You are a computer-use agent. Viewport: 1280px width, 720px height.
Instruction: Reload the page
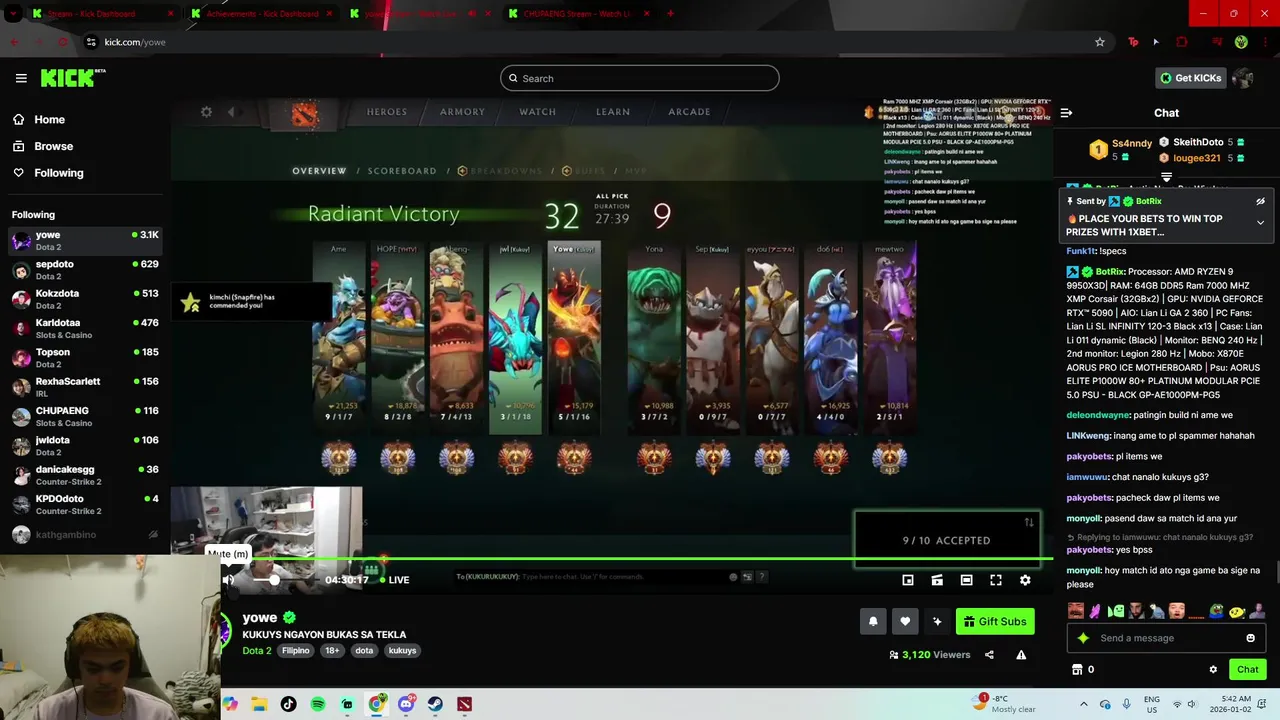coord(63,42)
